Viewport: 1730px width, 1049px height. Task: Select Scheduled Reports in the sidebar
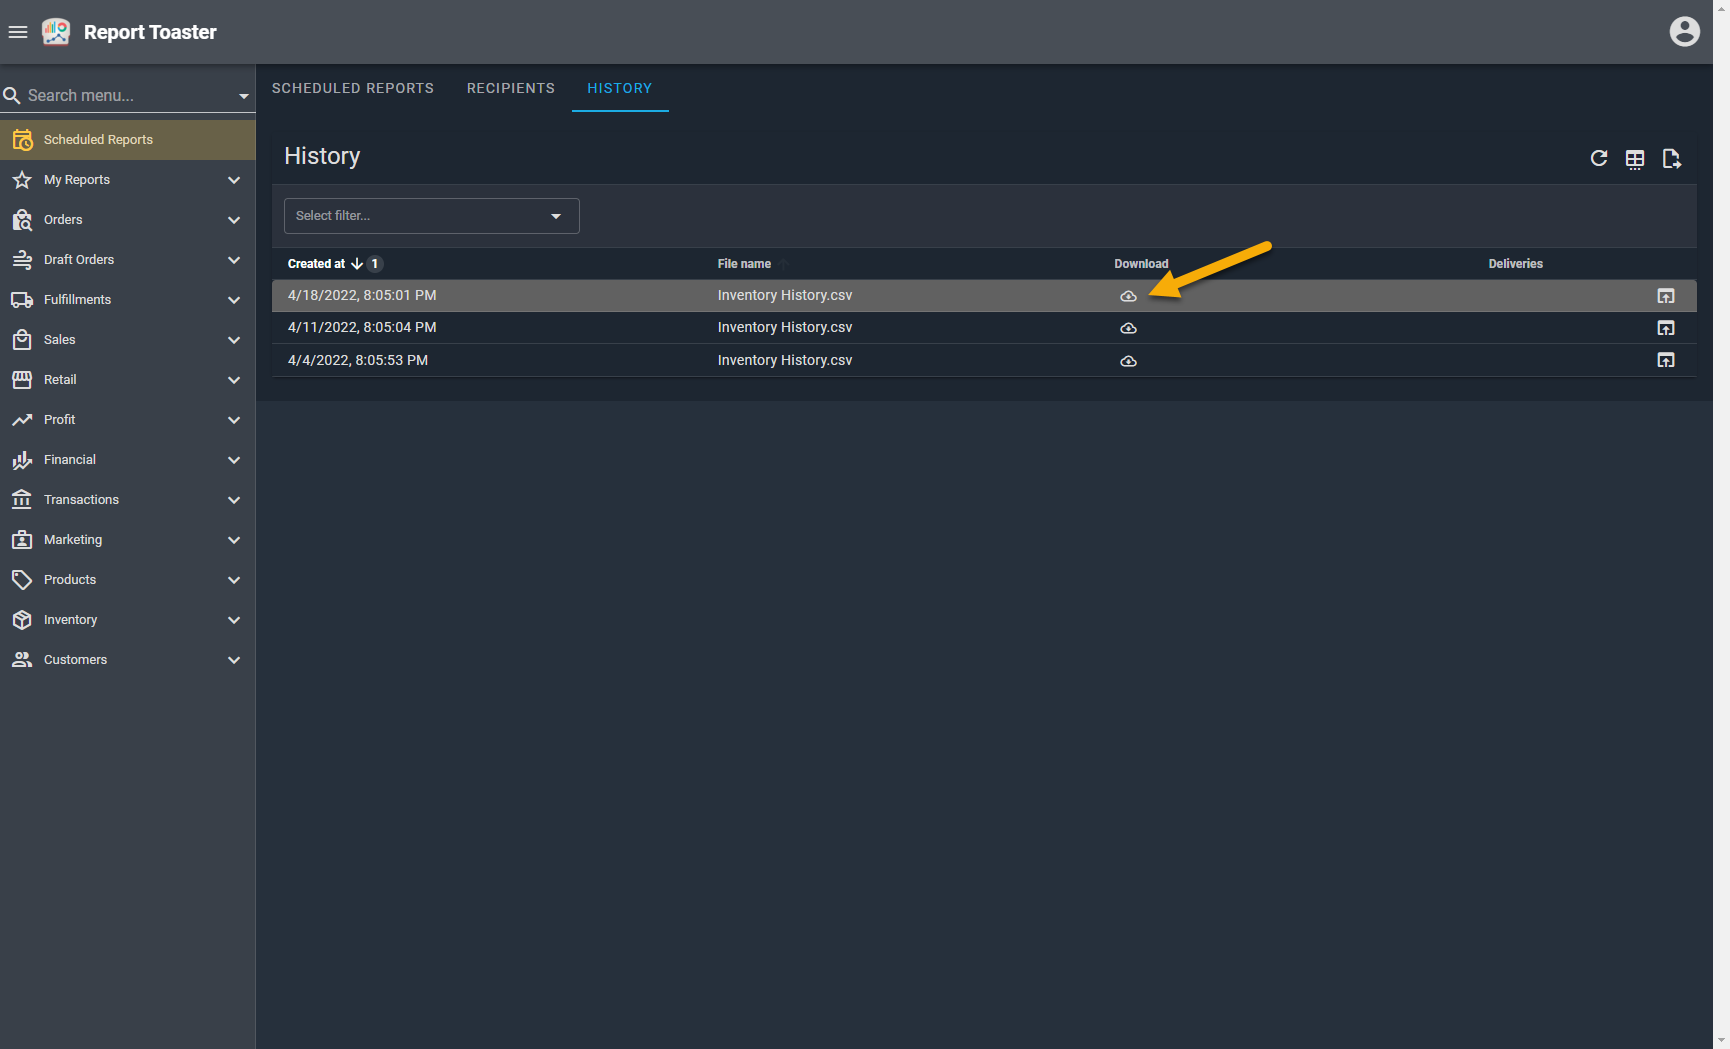pos(98,140)
